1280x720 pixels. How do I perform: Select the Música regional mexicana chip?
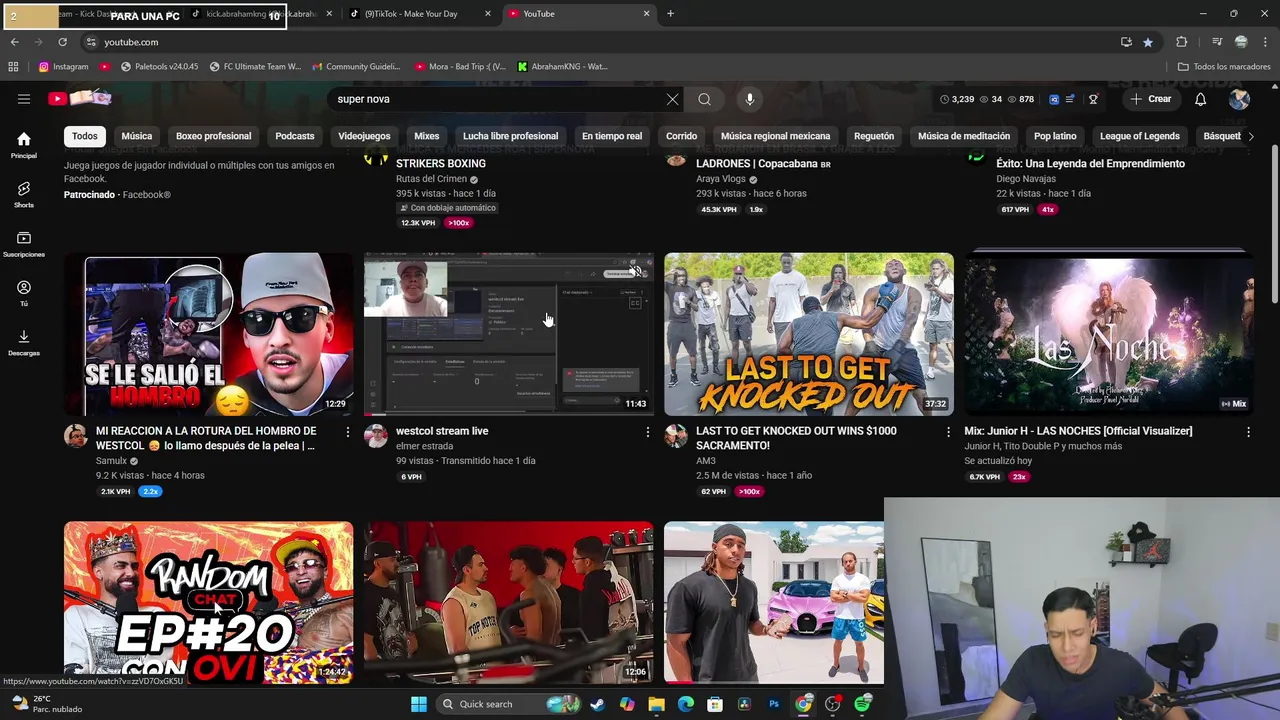[775, 136]
